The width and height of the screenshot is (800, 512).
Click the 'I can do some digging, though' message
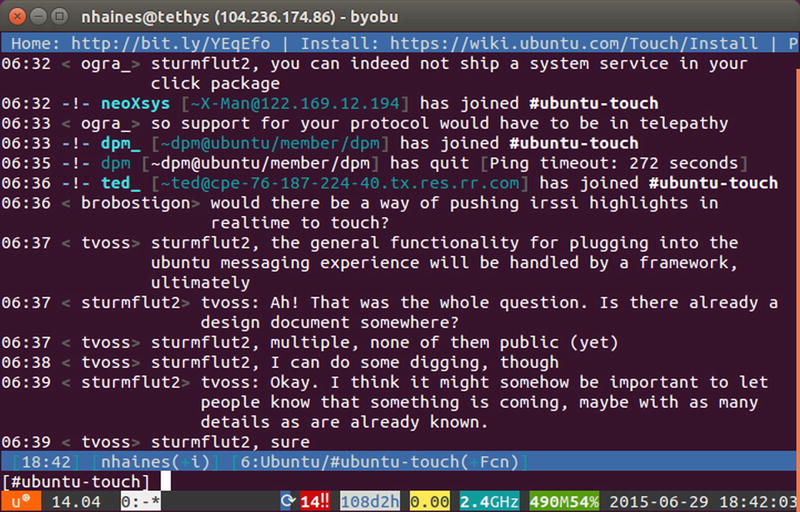point(414,362)
